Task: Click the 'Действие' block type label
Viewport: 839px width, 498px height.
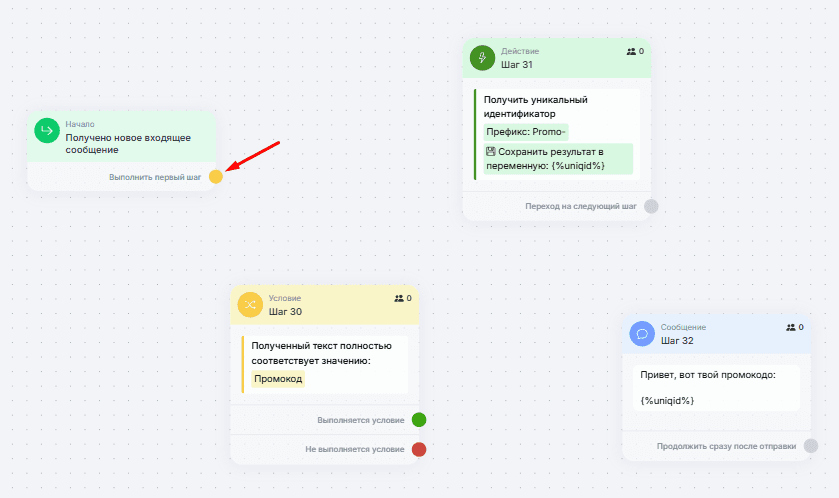Action: 520,51
